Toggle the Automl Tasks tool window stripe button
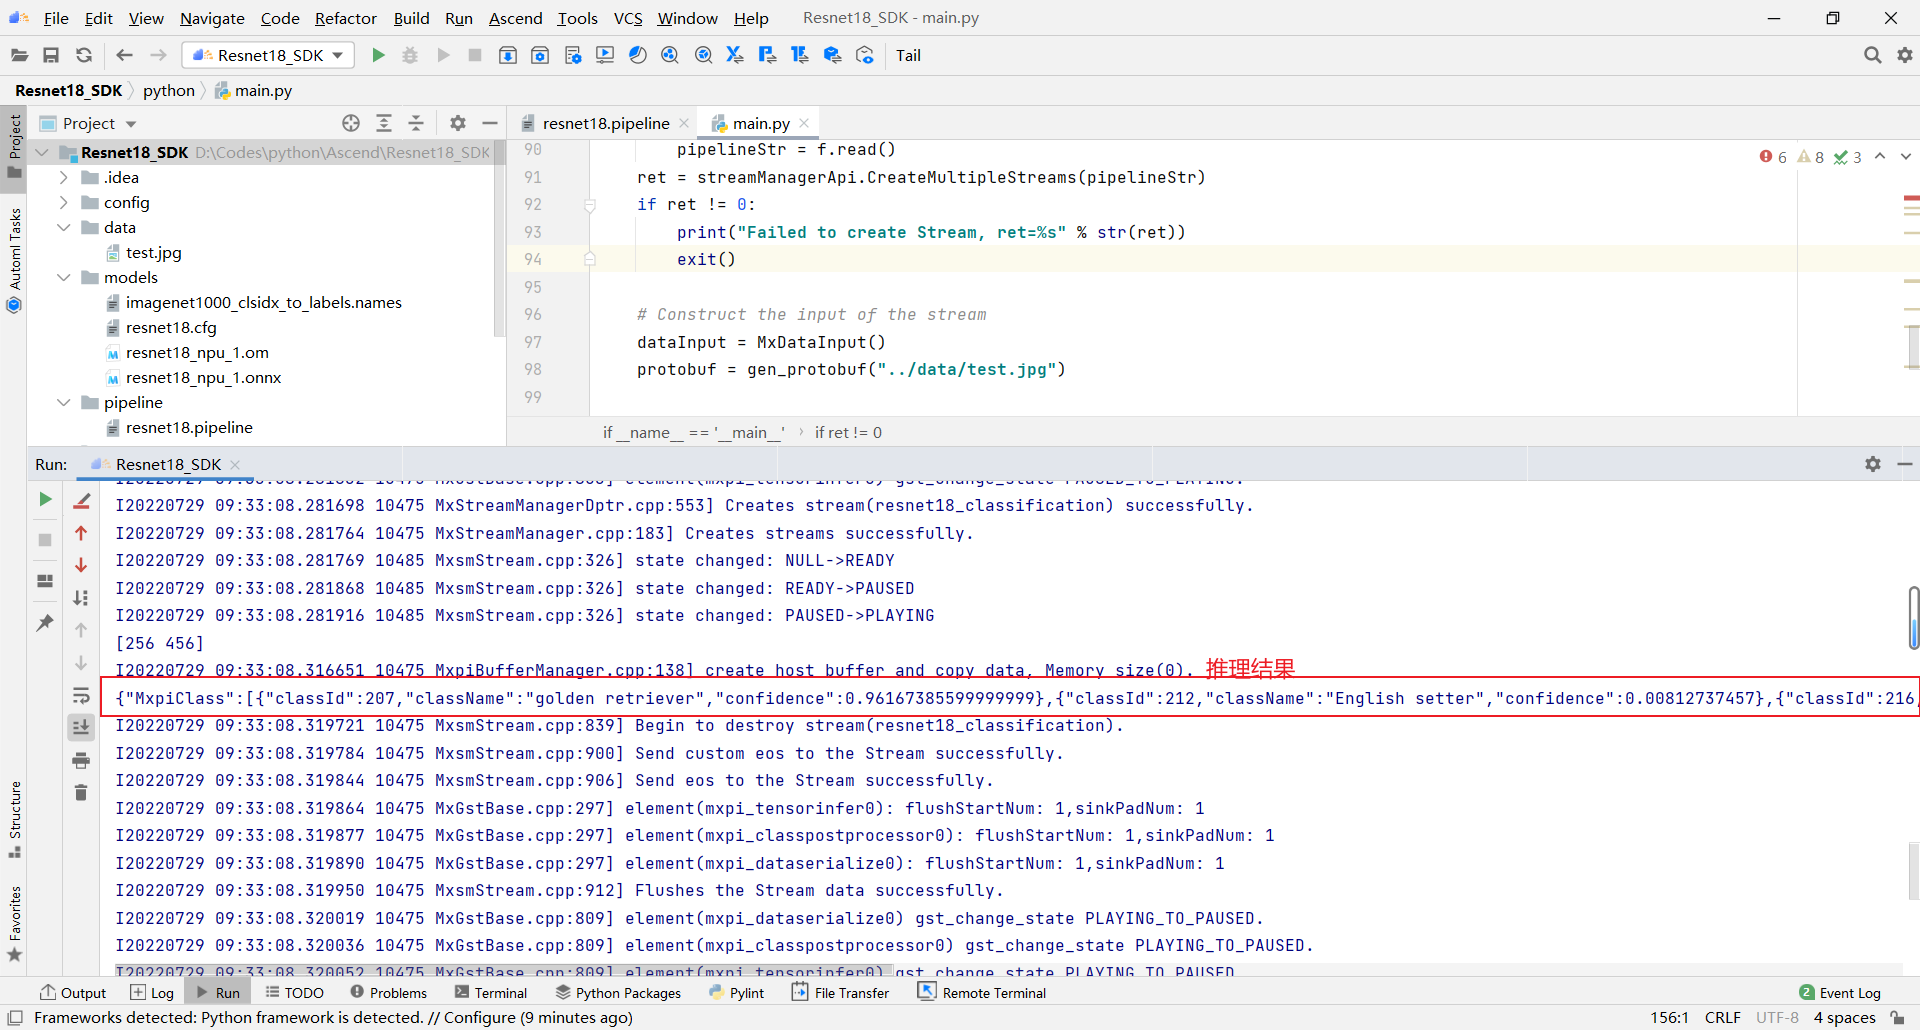1920x1030 pixels. click(14, 260)
